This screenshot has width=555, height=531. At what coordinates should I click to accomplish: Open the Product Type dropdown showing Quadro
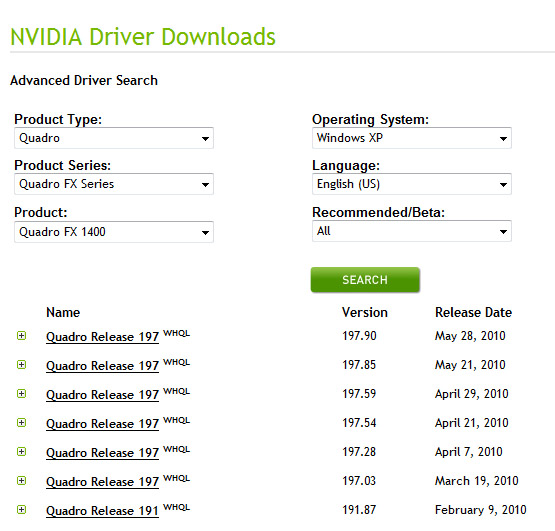[x=114, y=138]
